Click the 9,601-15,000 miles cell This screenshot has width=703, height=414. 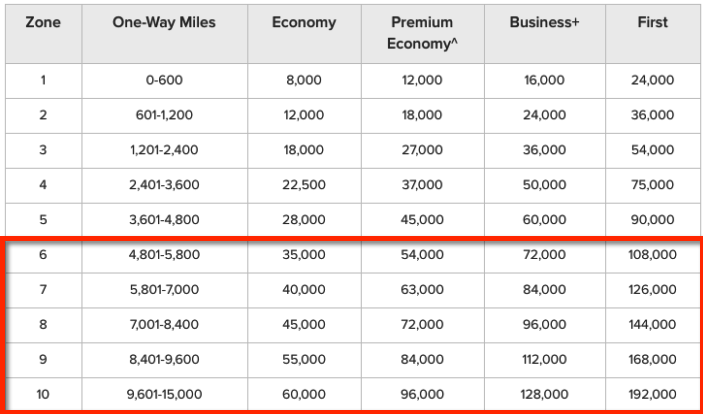tap(164, 394)
